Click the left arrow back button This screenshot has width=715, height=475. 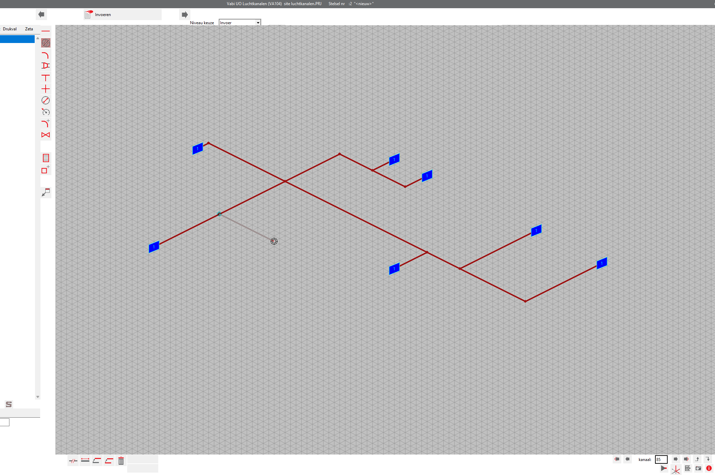pos(41,15)
